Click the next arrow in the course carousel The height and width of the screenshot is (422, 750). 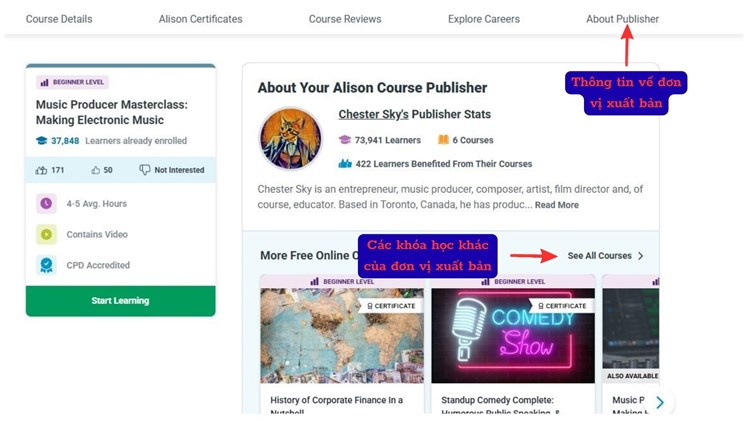tap(660, 402)
